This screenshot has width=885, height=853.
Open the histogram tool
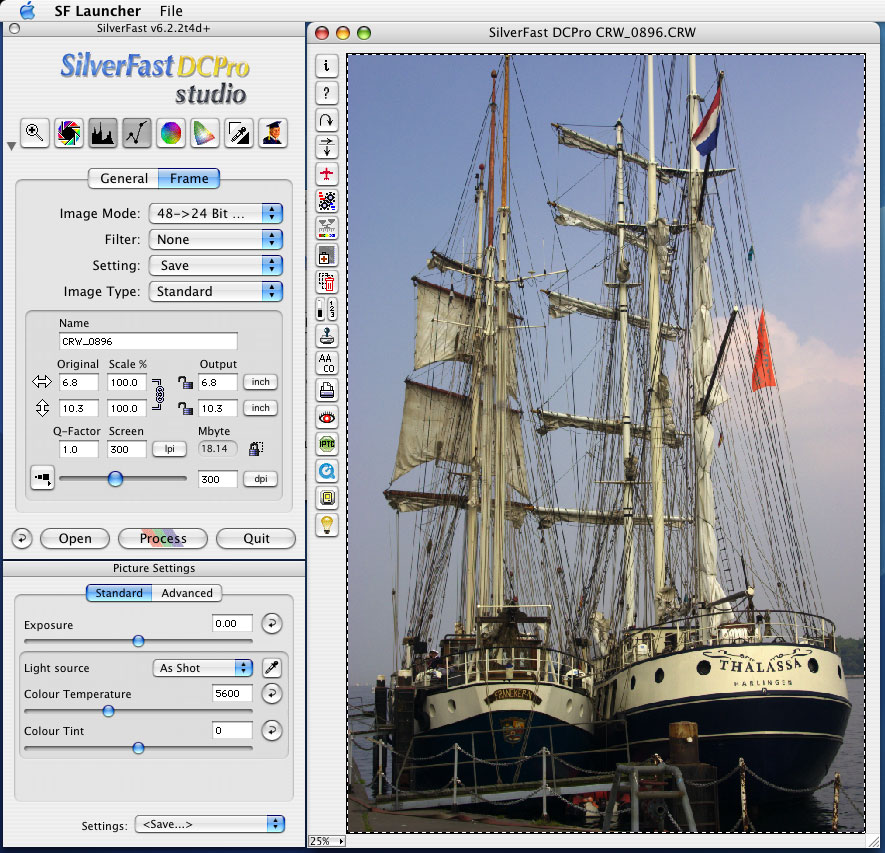(x=103, y=132)
